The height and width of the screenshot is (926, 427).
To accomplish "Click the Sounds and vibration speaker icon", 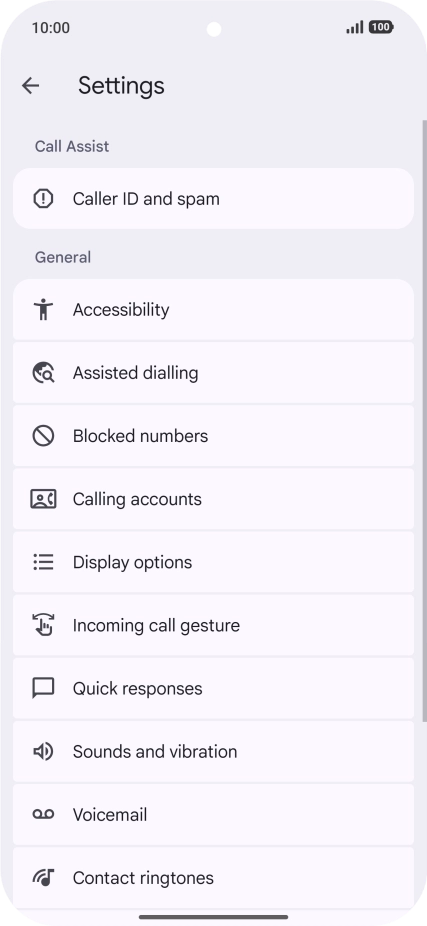I will [43, 751].
